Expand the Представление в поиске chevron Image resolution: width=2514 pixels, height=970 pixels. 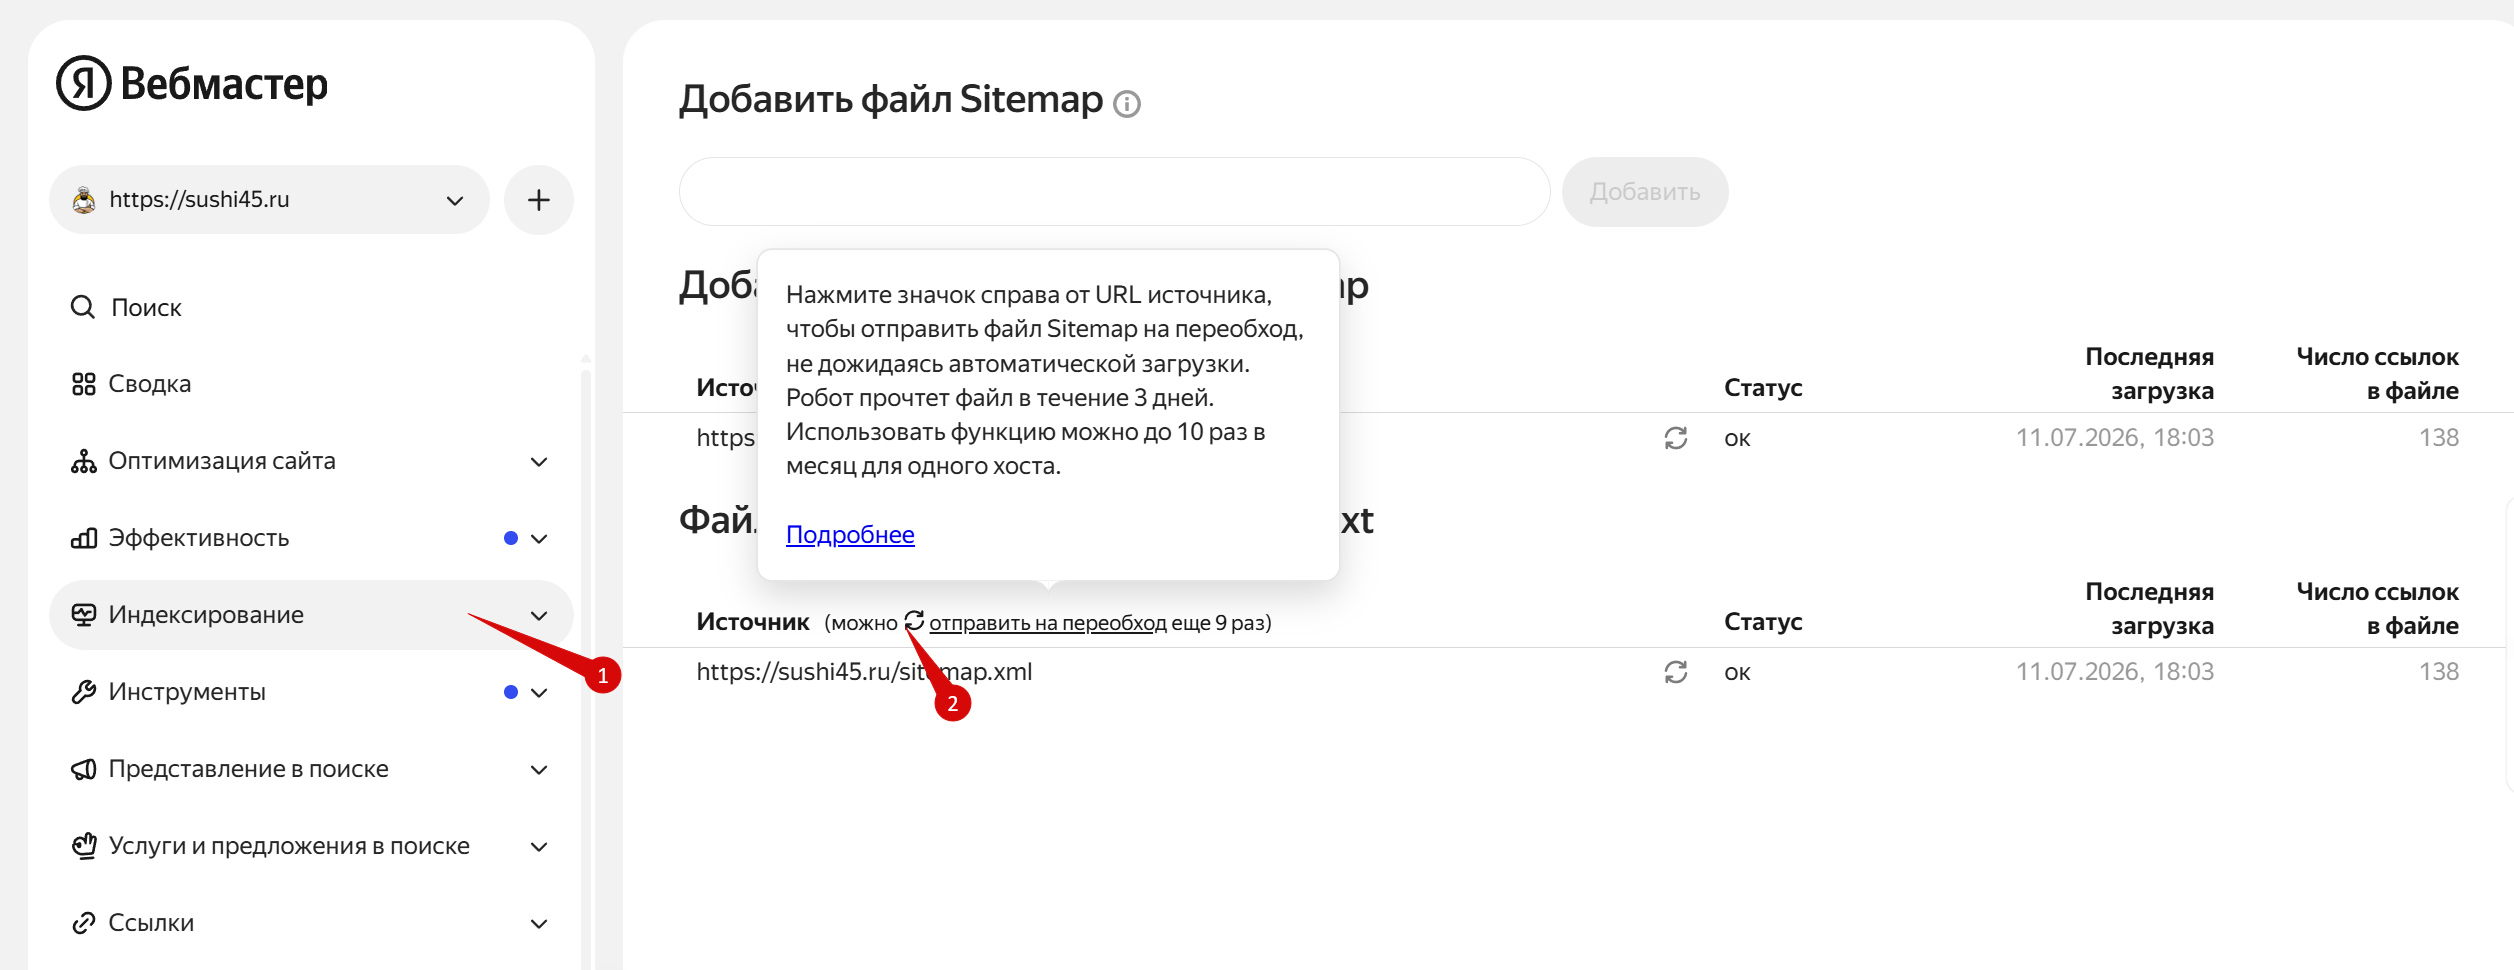click(539, 770)
